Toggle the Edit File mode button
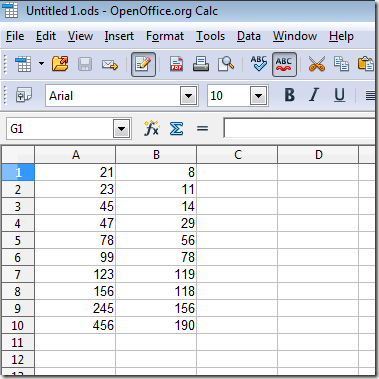Viewport: 379px width, 379px height. [143, 64]
